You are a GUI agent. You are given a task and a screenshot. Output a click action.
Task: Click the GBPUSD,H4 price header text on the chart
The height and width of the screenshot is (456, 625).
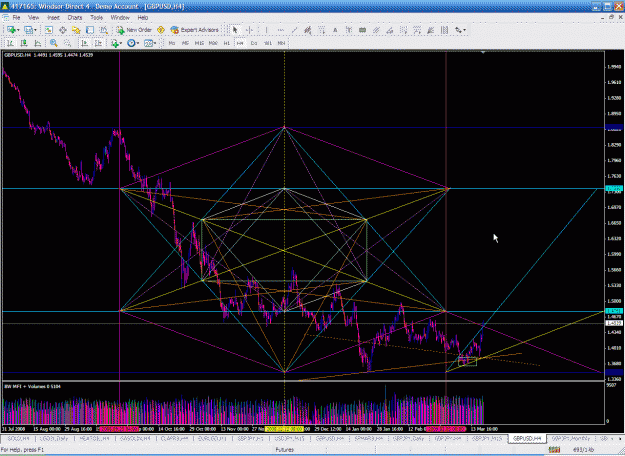(x=48, y=55)
